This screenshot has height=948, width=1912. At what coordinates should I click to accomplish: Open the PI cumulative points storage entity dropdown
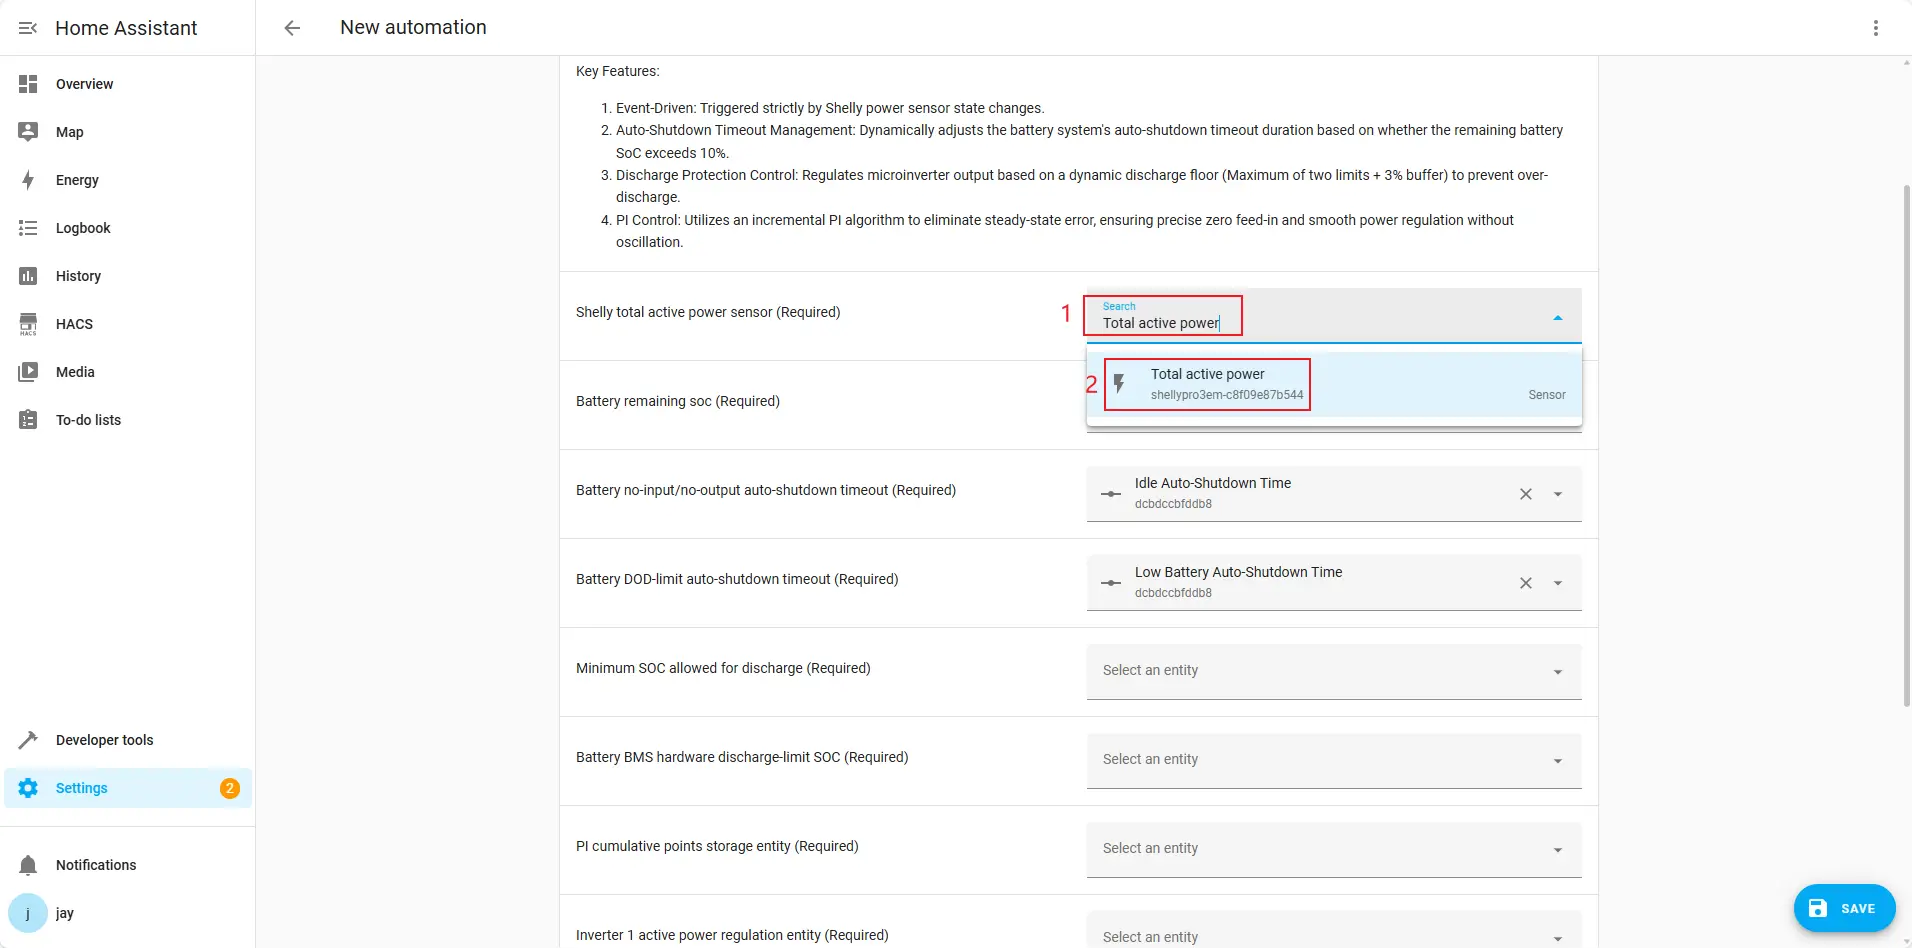(x=1557, y=850)
